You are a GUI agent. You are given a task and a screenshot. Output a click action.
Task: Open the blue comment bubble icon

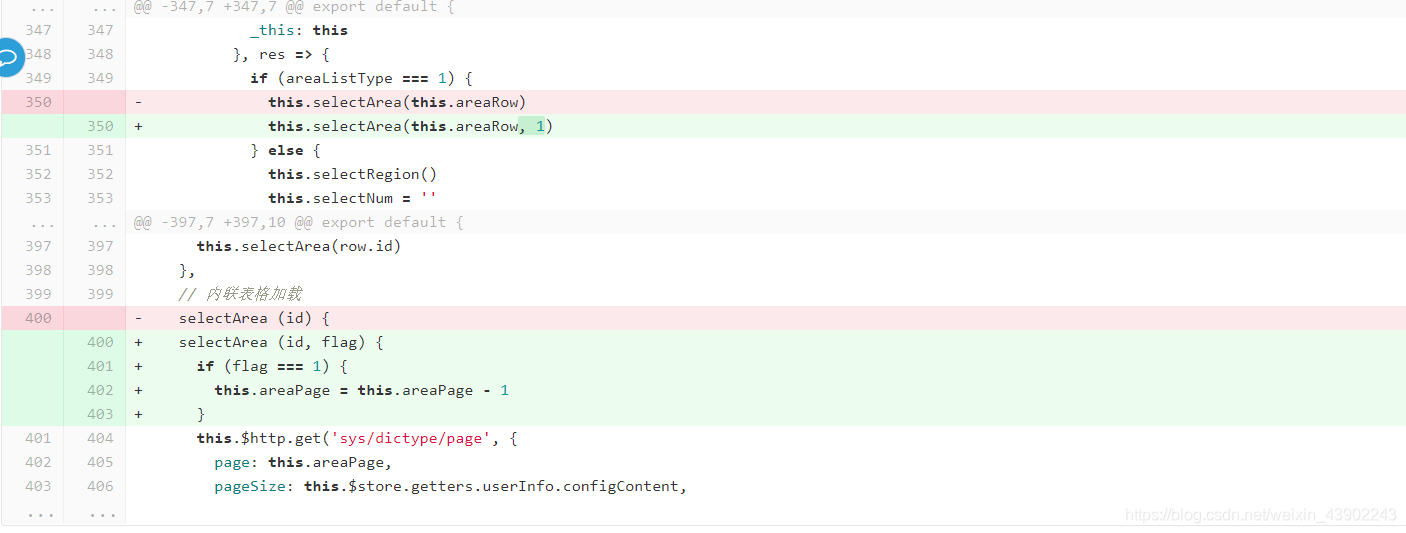click(x=8, y=57)
